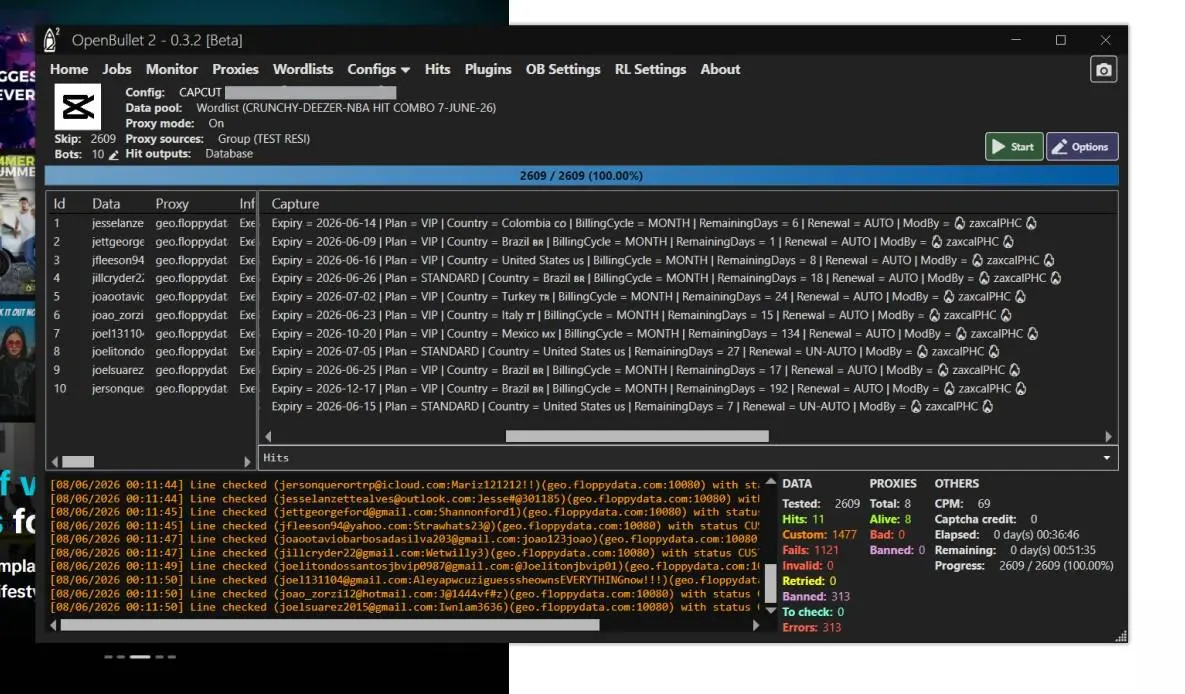
Task: Click the log vertical scrollbar thumb
Action: (770, 582)
